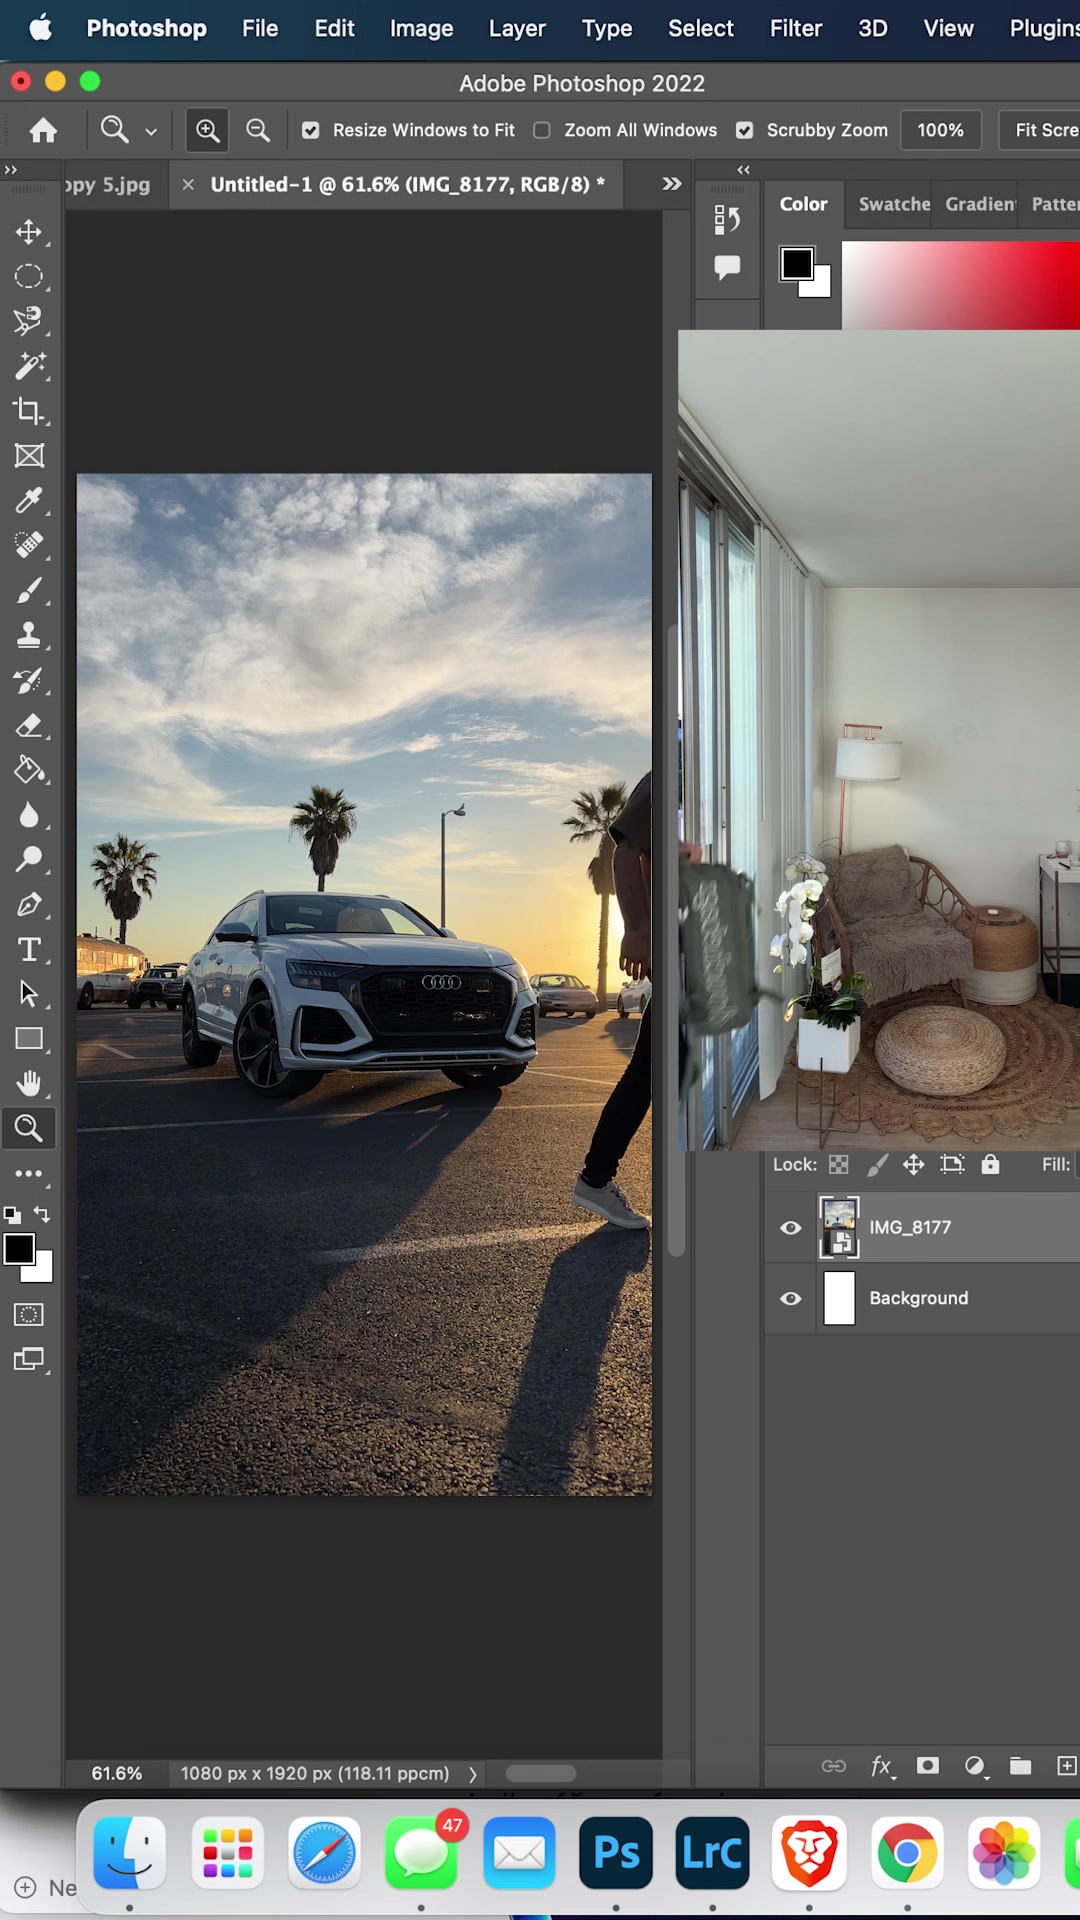Select the Brush tool

pyautogui.click(x=28, y=591)
